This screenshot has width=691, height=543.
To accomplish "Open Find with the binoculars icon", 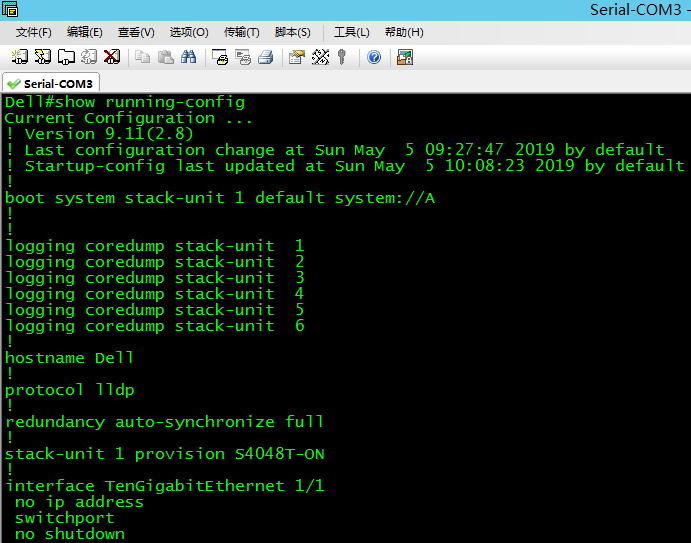I will pyautogui.click(x=188, y=57).
